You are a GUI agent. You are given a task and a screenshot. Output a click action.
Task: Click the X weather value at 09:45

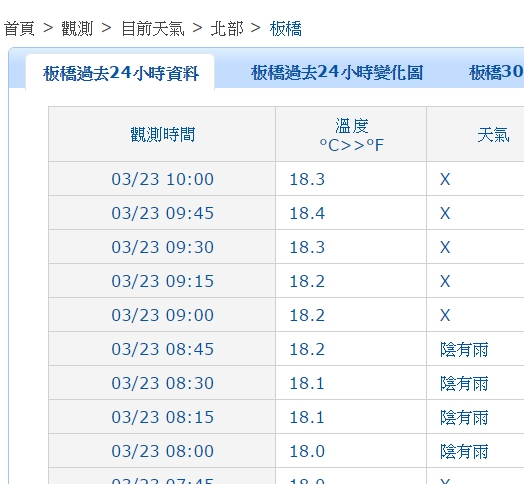pos(445,213)
